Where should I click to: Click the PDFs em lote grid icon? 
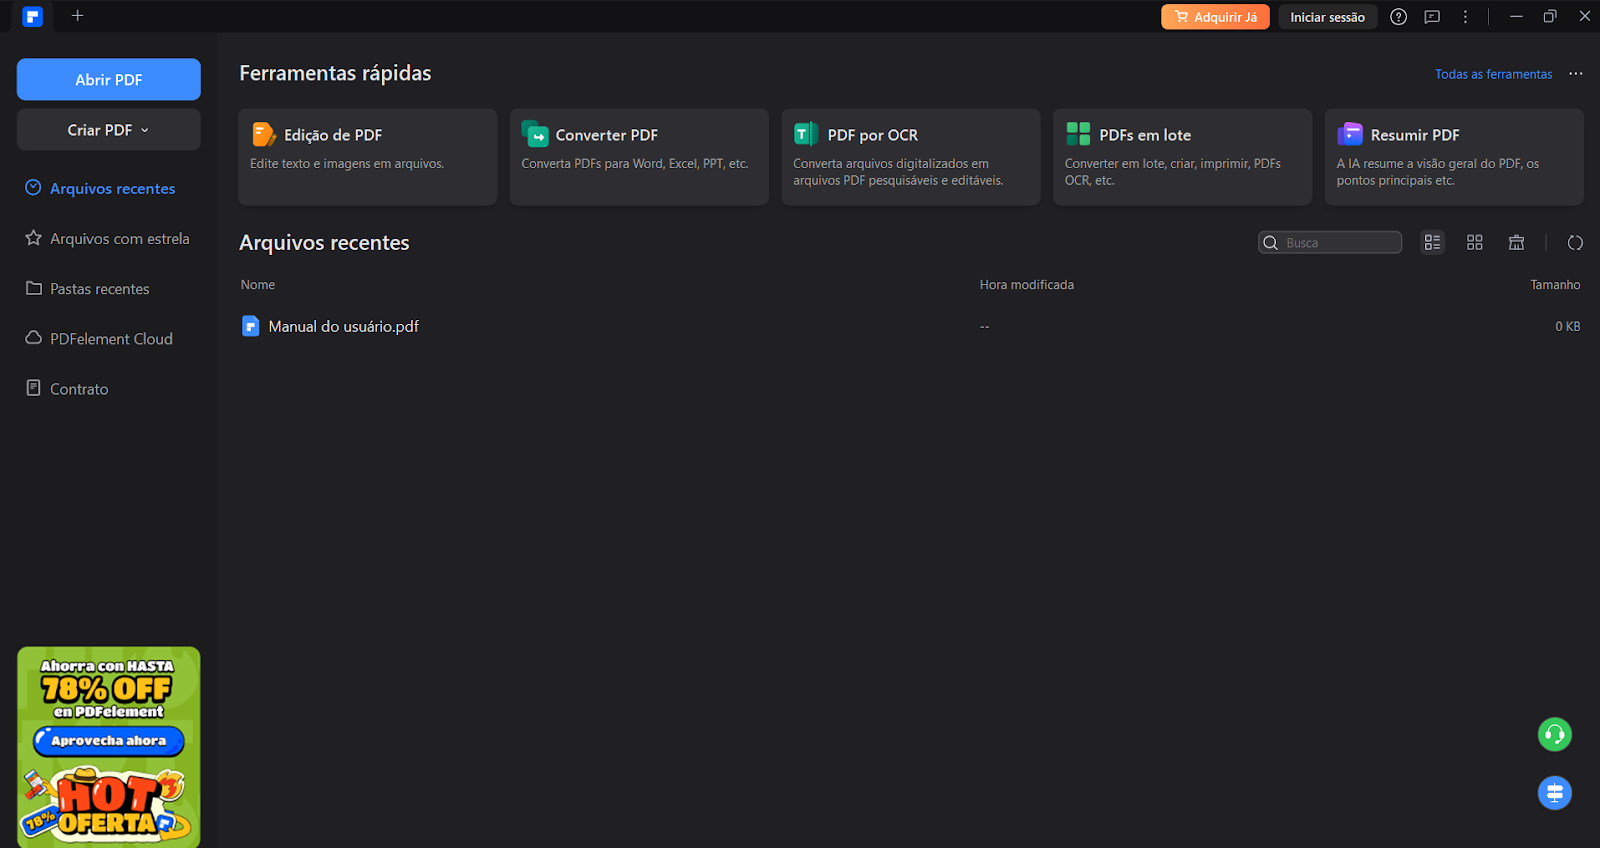pos(1078,134)
